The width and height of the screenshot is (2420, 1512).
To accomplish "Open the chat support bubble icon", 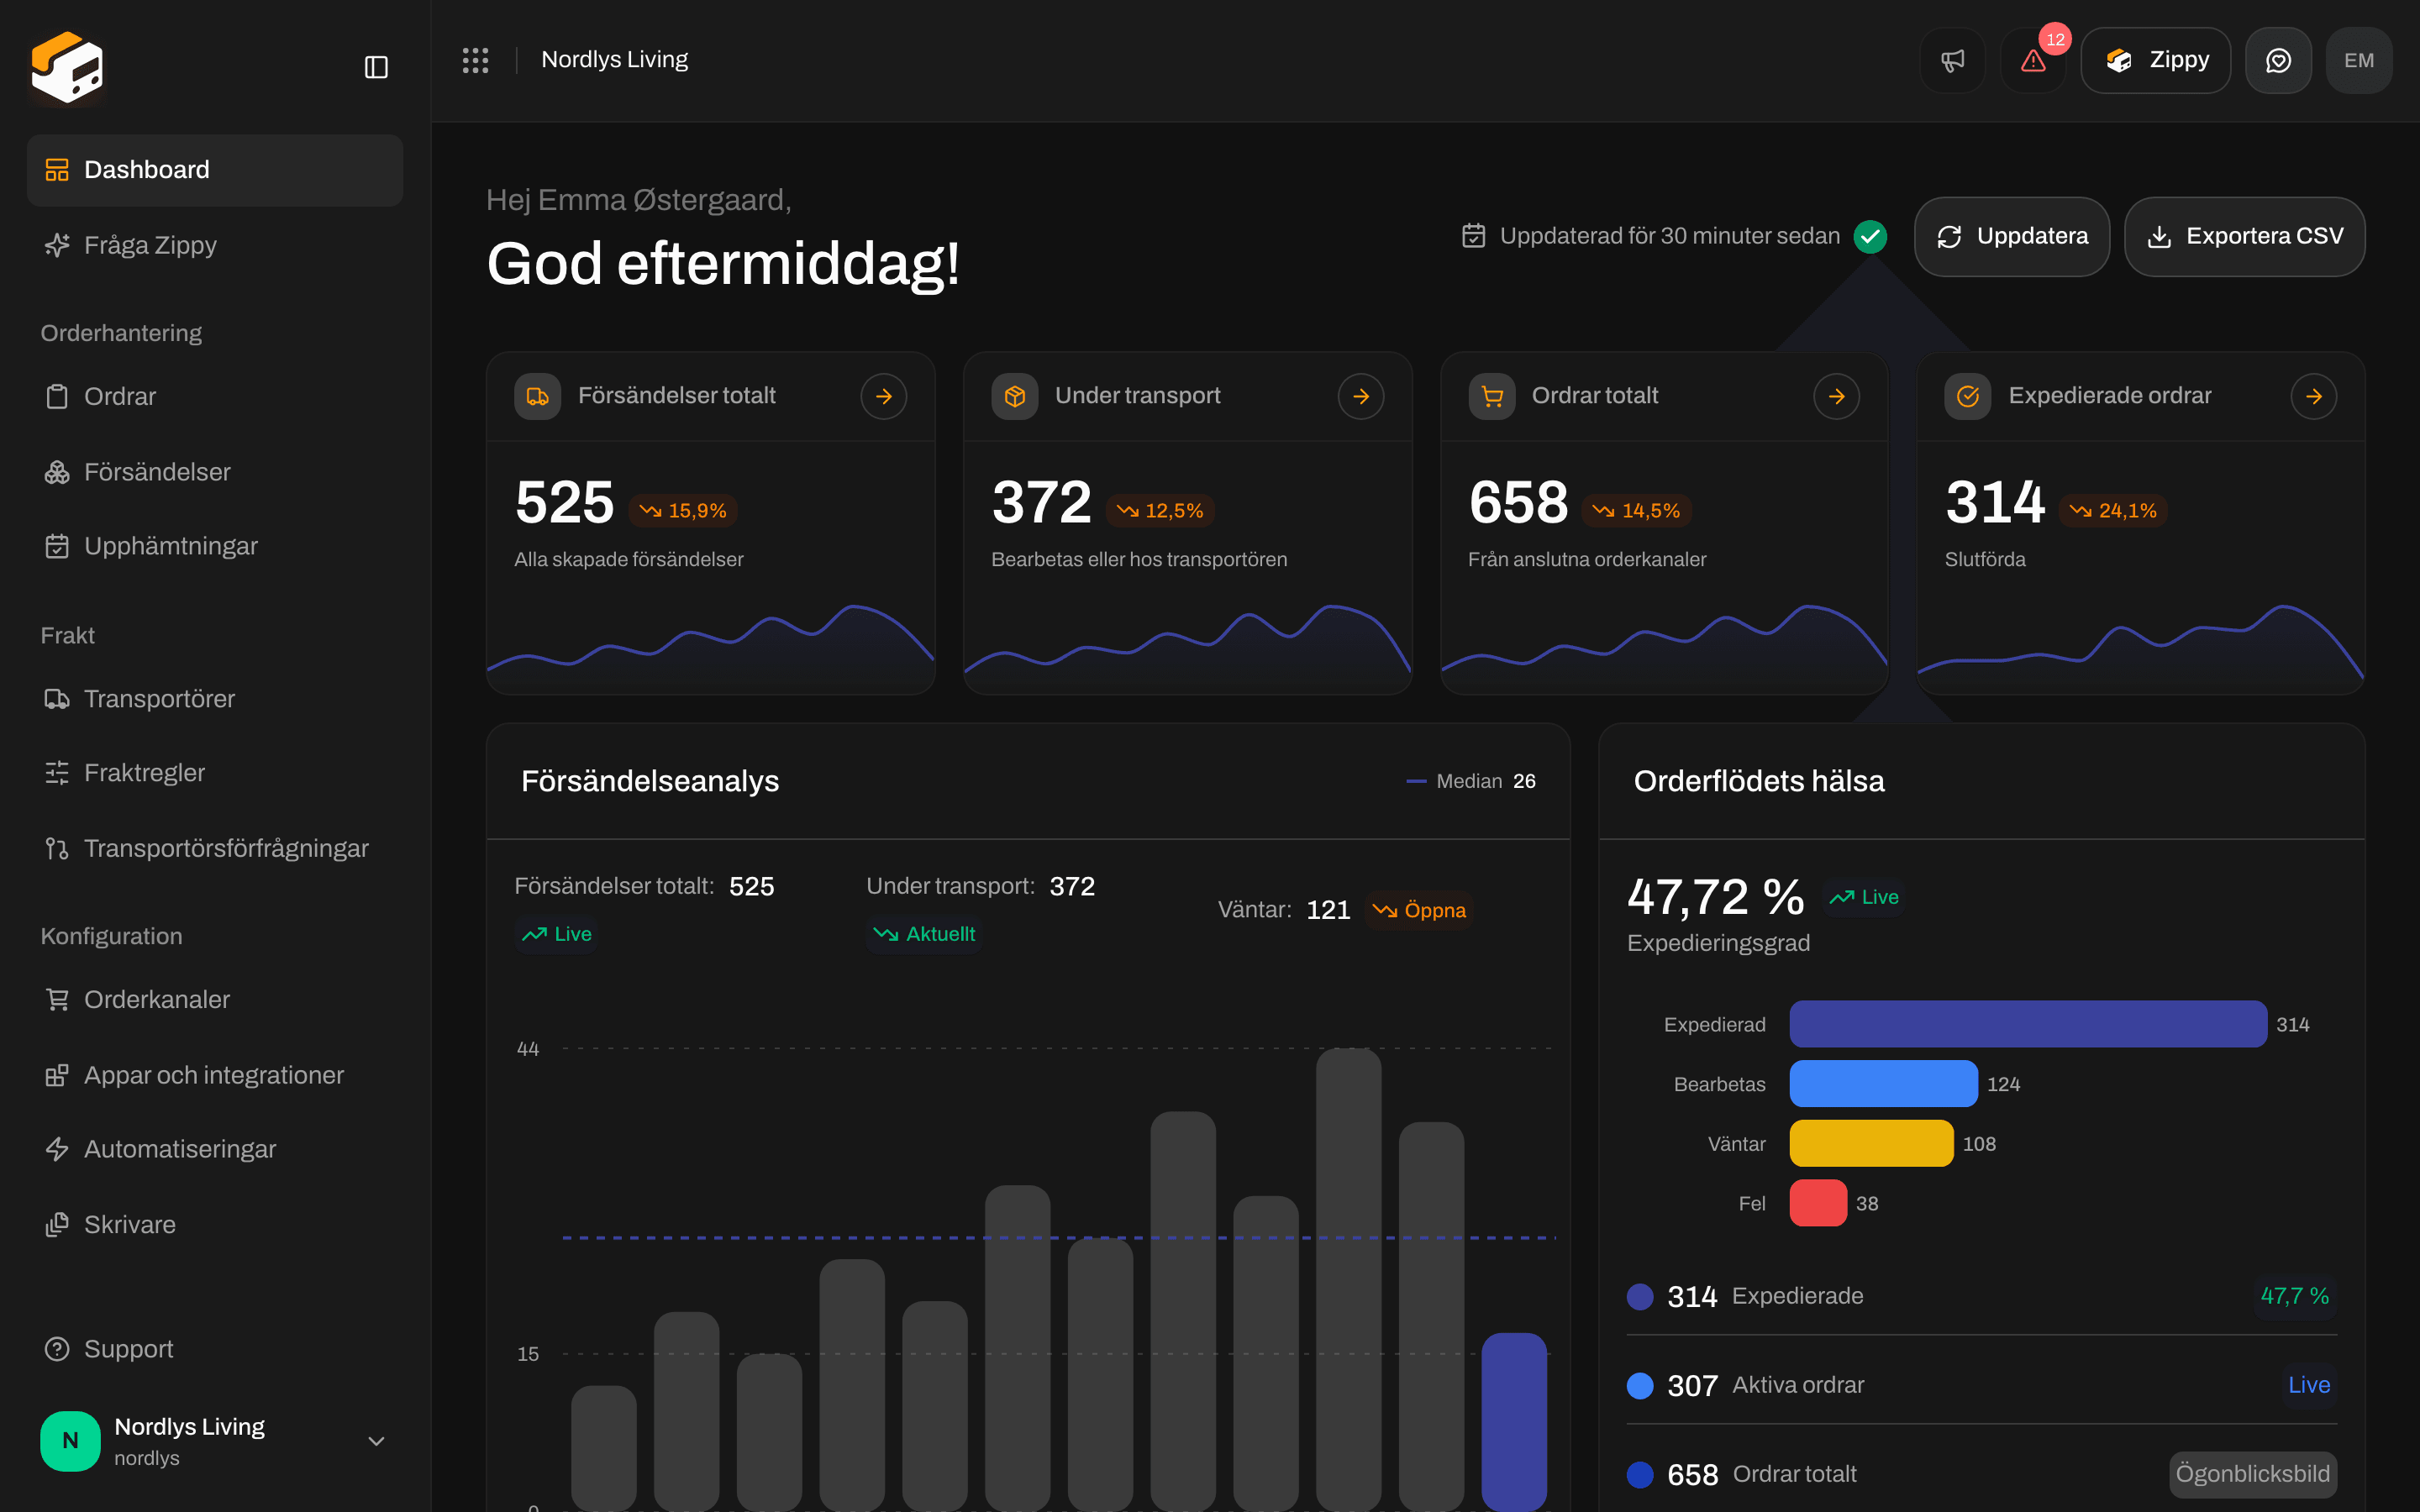I will pos(2278,60).
